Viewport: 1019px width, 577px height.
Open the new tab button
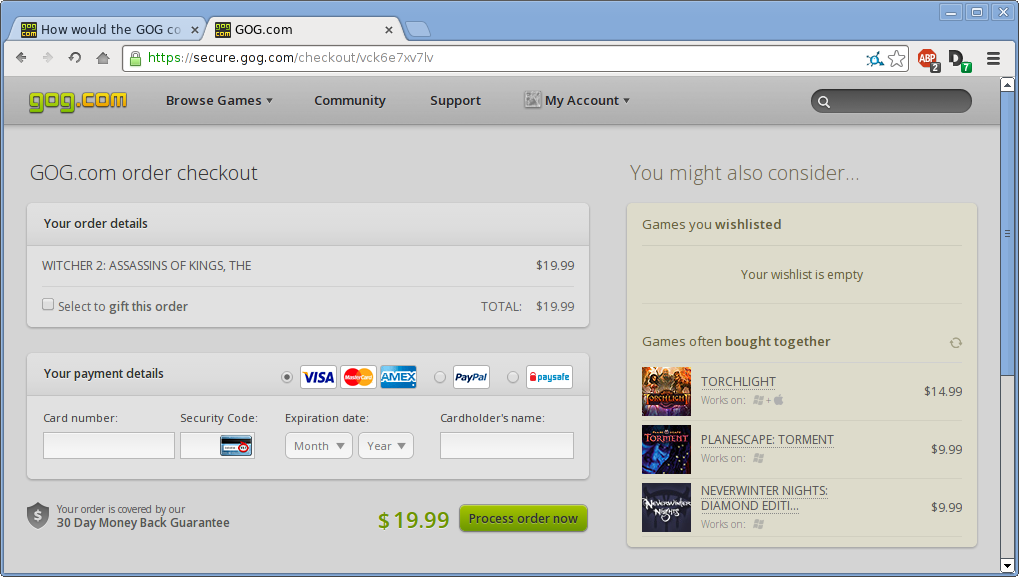[417, 29]
